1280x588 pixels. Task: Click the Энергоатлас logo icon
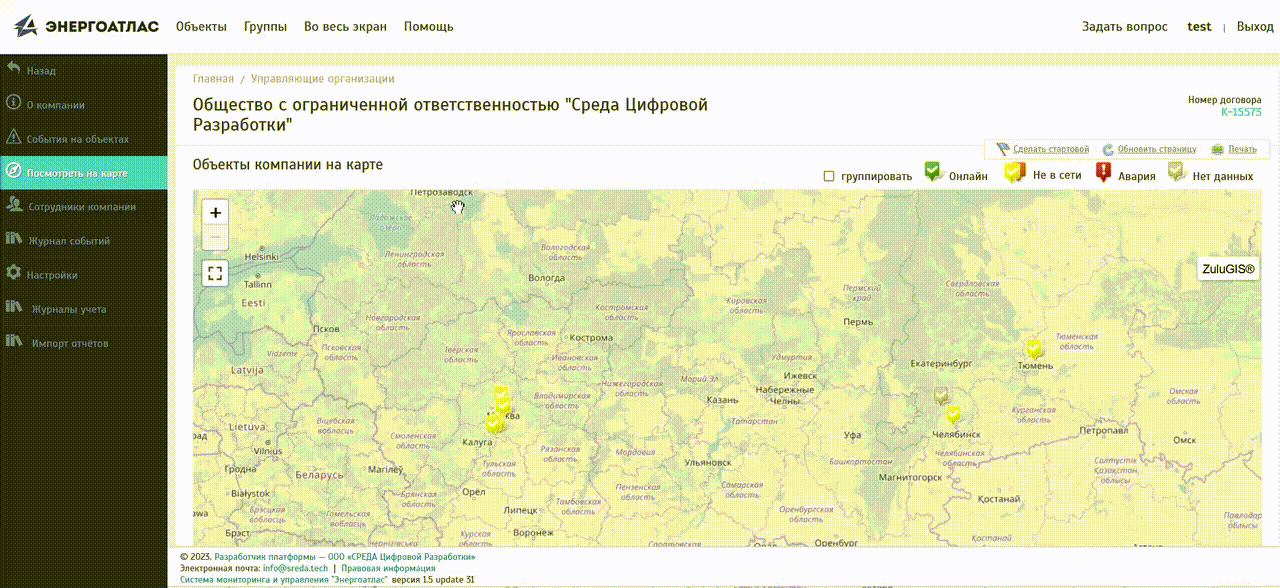tap(26, 26)
